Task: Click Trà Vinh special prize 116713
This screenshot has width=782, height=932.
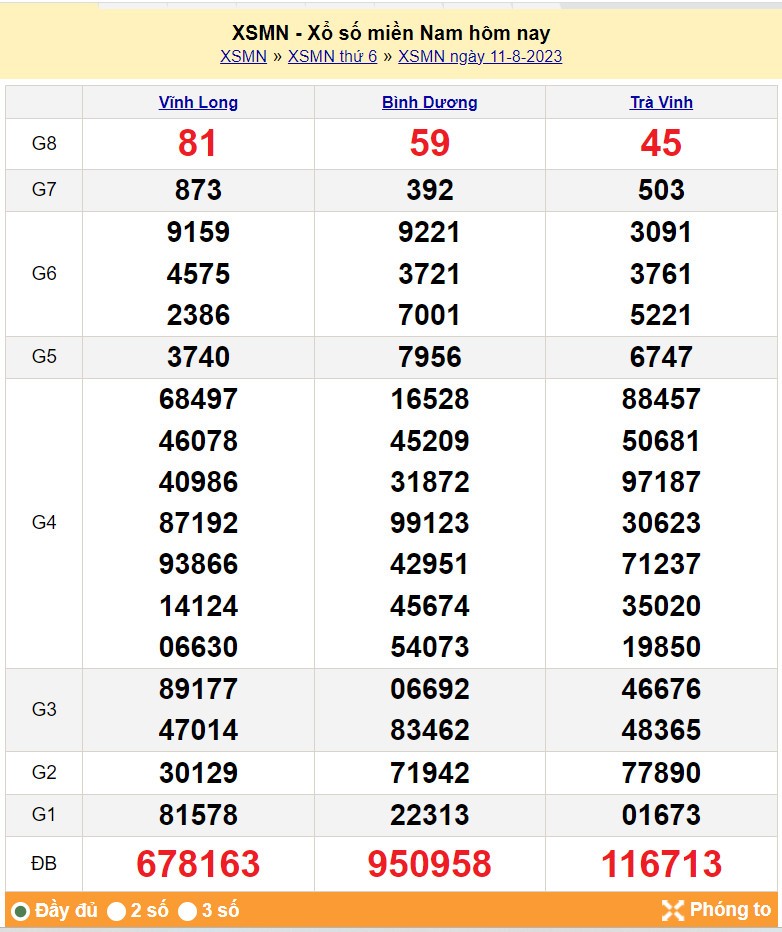Action: tap(661, 864)
